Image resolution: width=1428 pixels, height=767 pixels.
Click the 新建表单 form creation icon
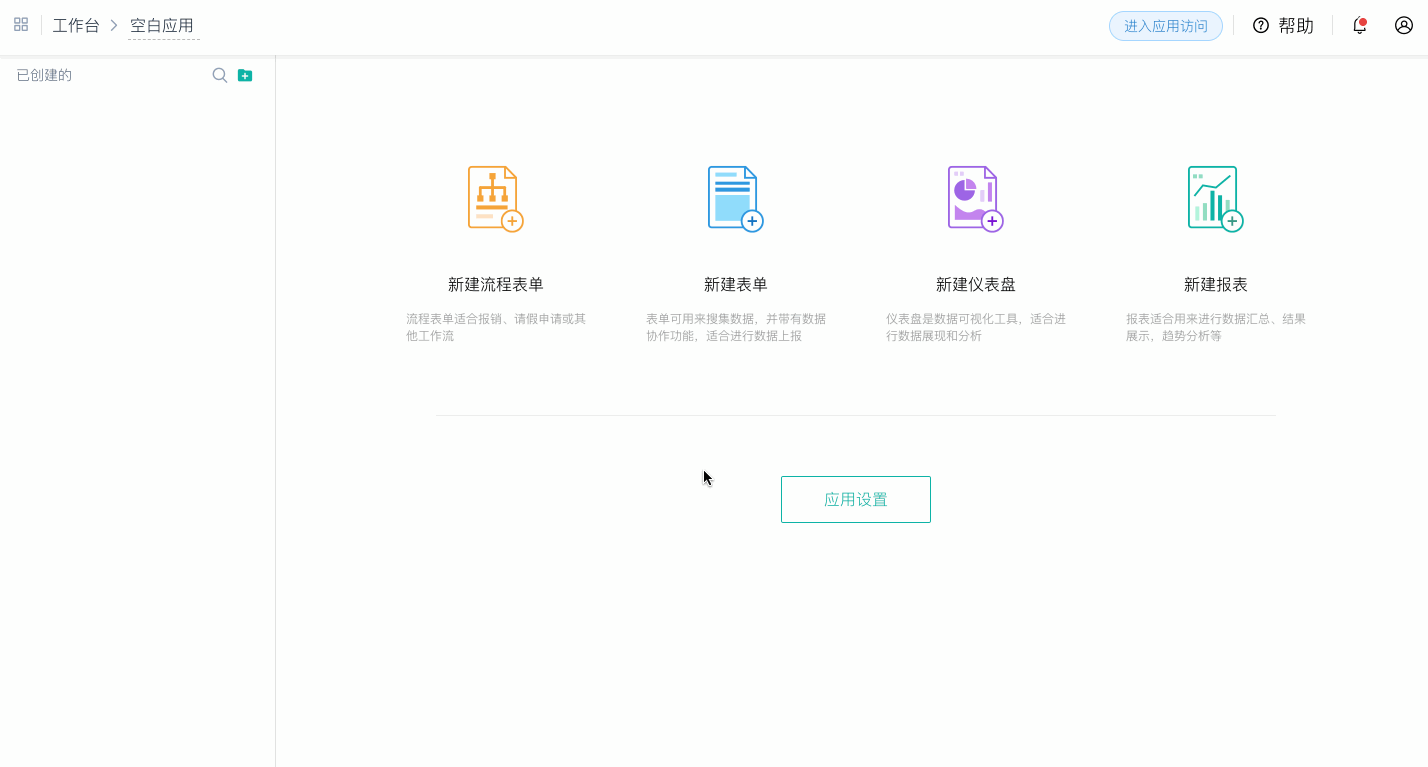734,197
